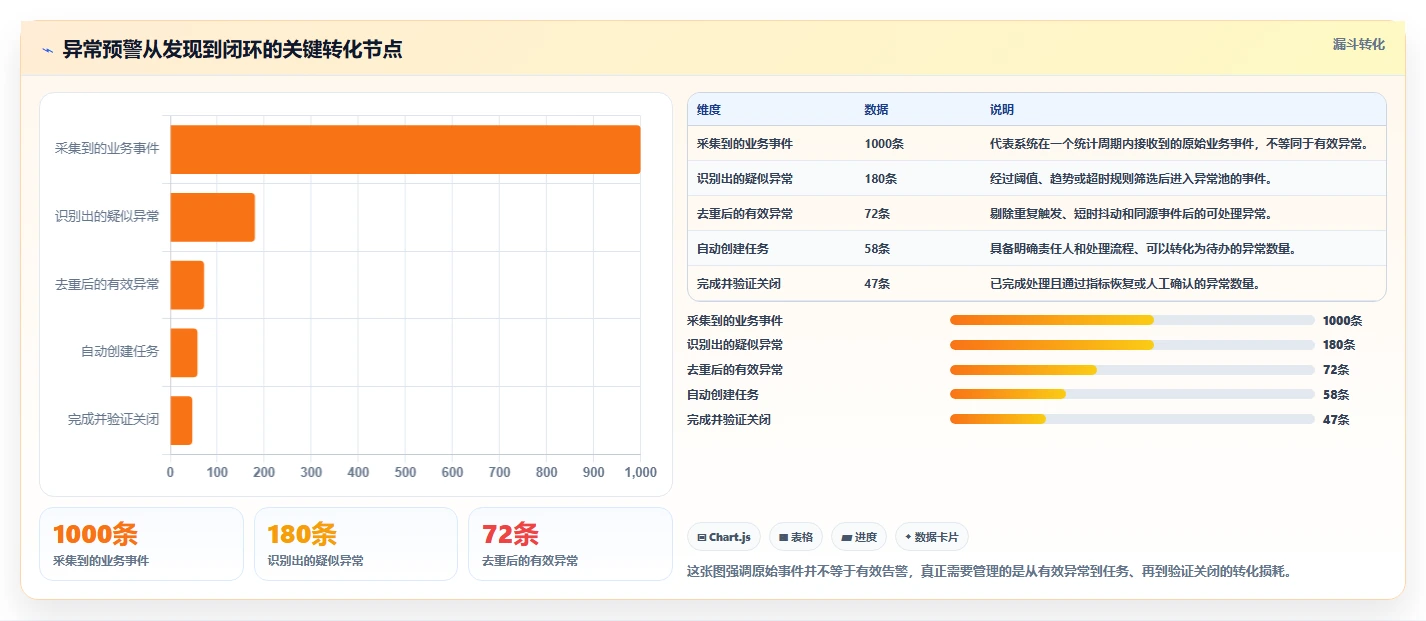Click the lightning icon beside the title
The width and height of the screenshot is (1426, 621).
pyautogui.click(x=47, y=50)
